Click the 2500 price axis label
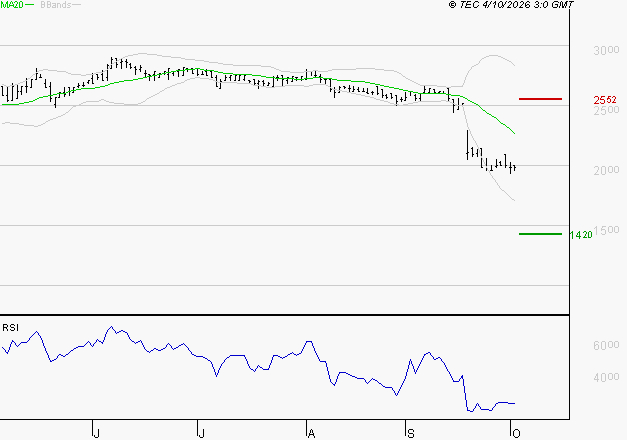 606,110
